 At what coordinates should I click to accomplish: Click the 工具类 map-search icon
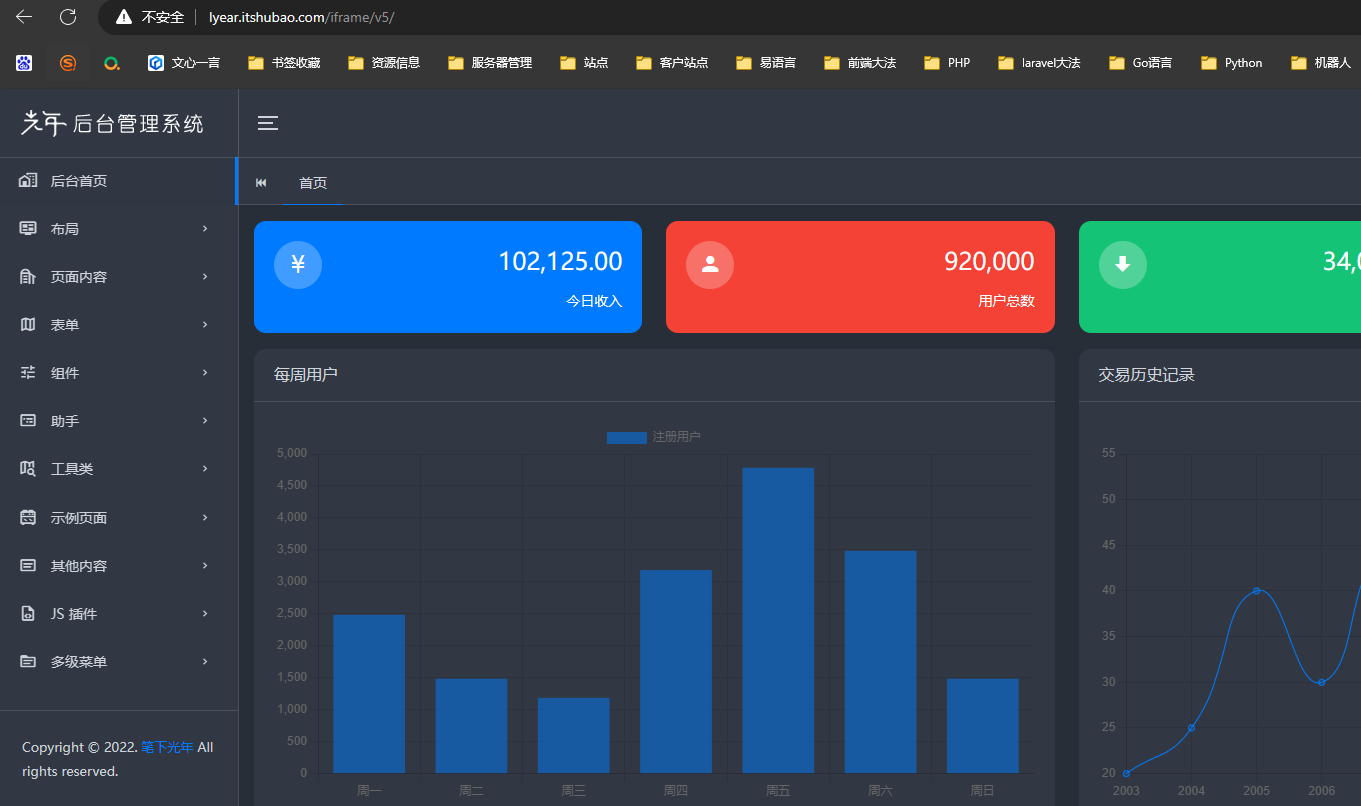[x=28, y=468]
